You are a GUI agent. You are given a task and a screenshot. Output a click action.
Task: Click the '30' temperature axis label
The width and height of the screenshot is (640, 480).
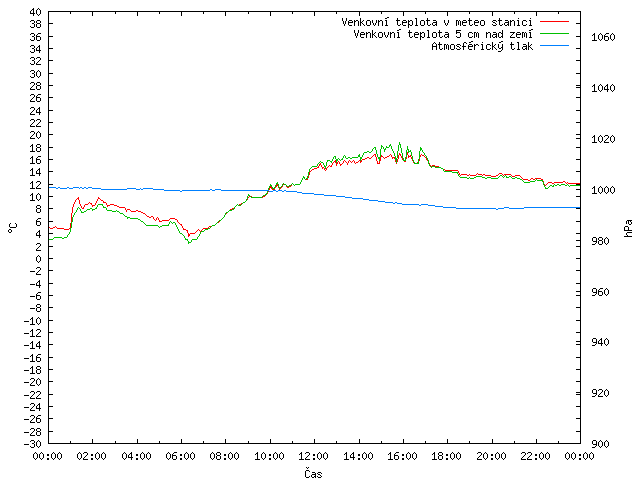36,74
